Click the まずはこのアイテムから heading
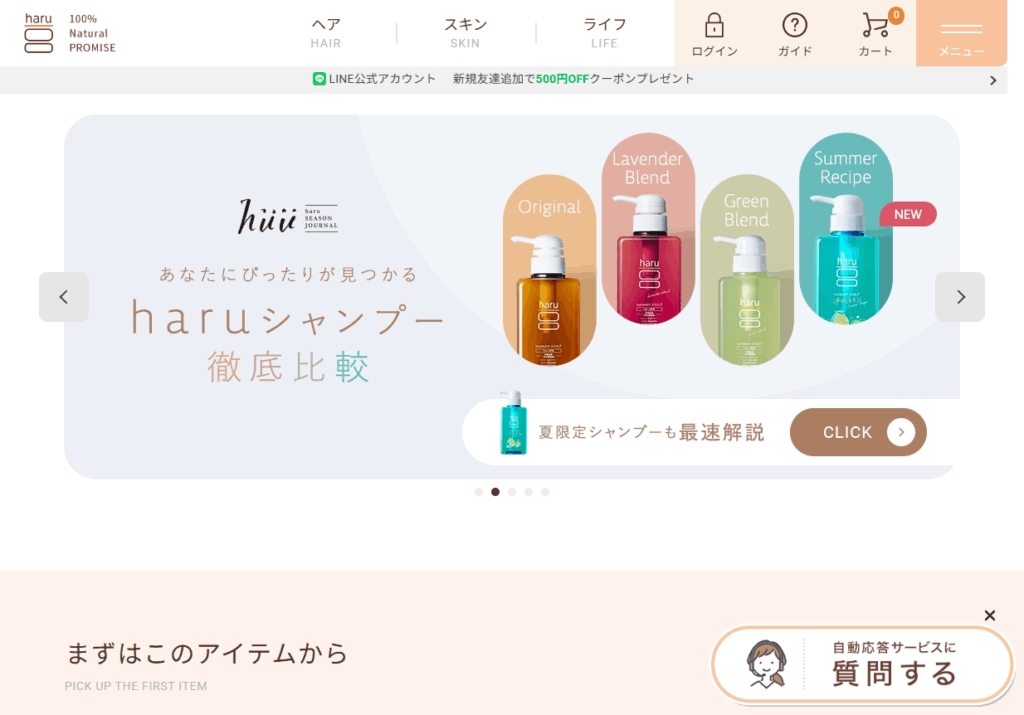 click(207, 653)
